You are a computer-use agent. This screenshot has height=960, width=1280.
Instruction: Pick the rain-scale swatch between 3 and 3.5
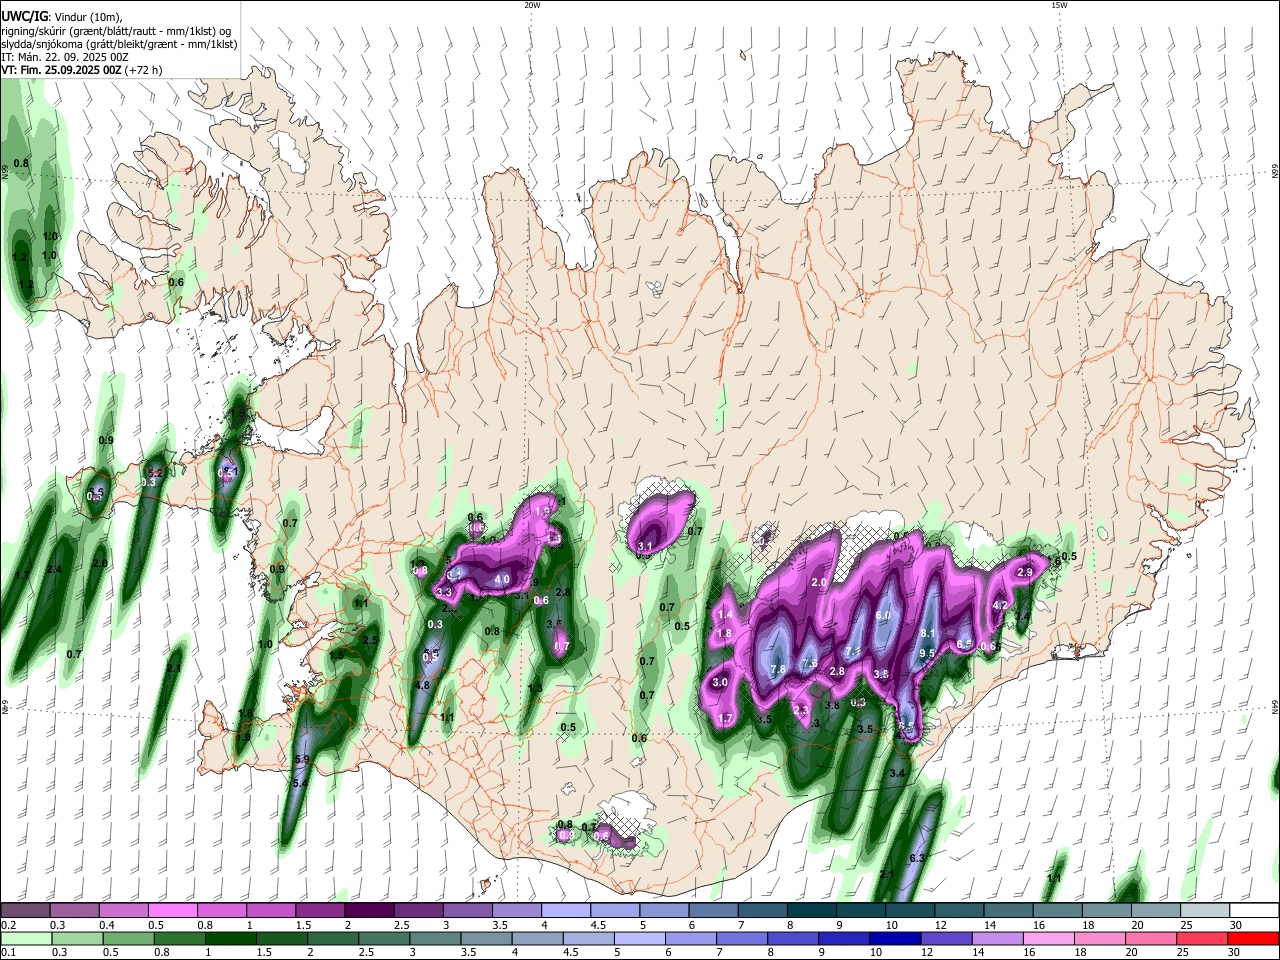coord(435,939)
